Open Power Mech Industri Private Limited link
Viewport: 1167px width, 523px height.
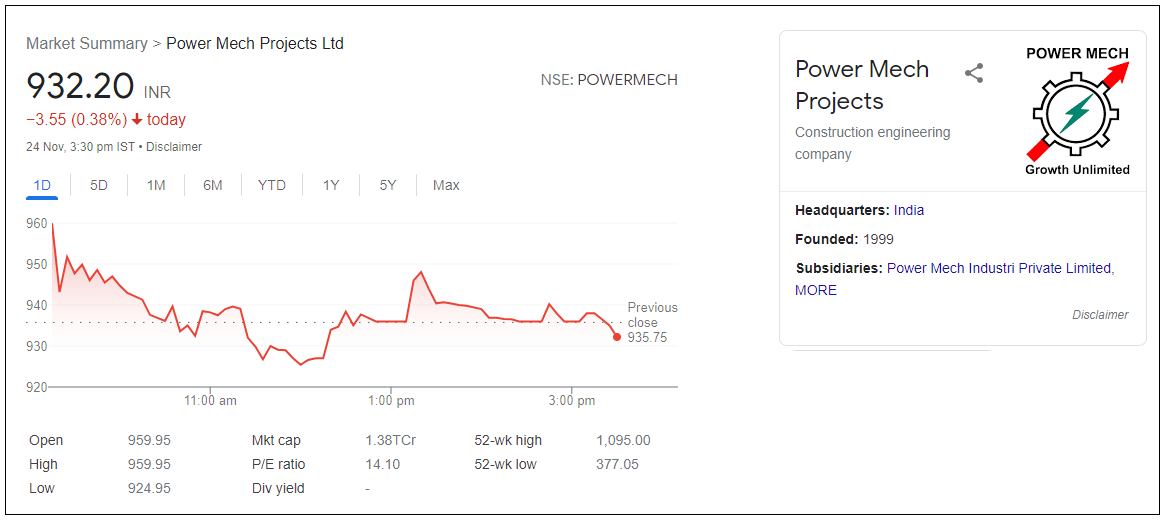[1000, 268]
